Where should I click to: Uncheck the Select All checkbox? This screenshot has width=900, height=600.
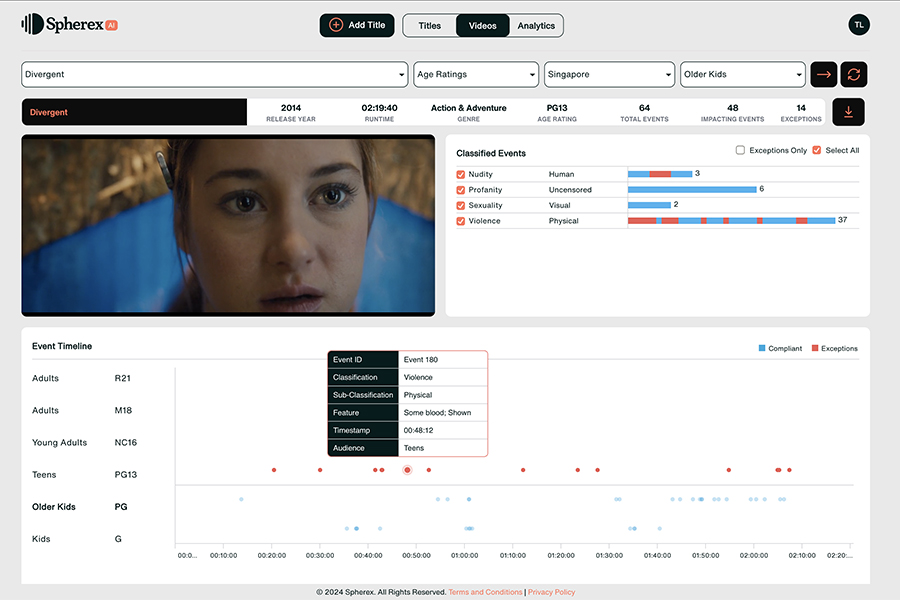(x=817, y=151)
